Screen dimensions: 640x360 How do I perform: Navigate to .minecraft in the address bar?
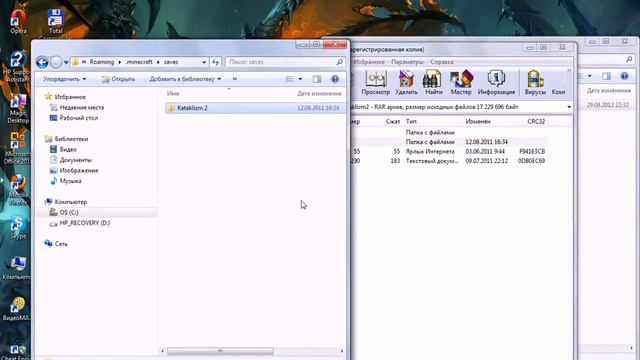(x=139, y=62)
